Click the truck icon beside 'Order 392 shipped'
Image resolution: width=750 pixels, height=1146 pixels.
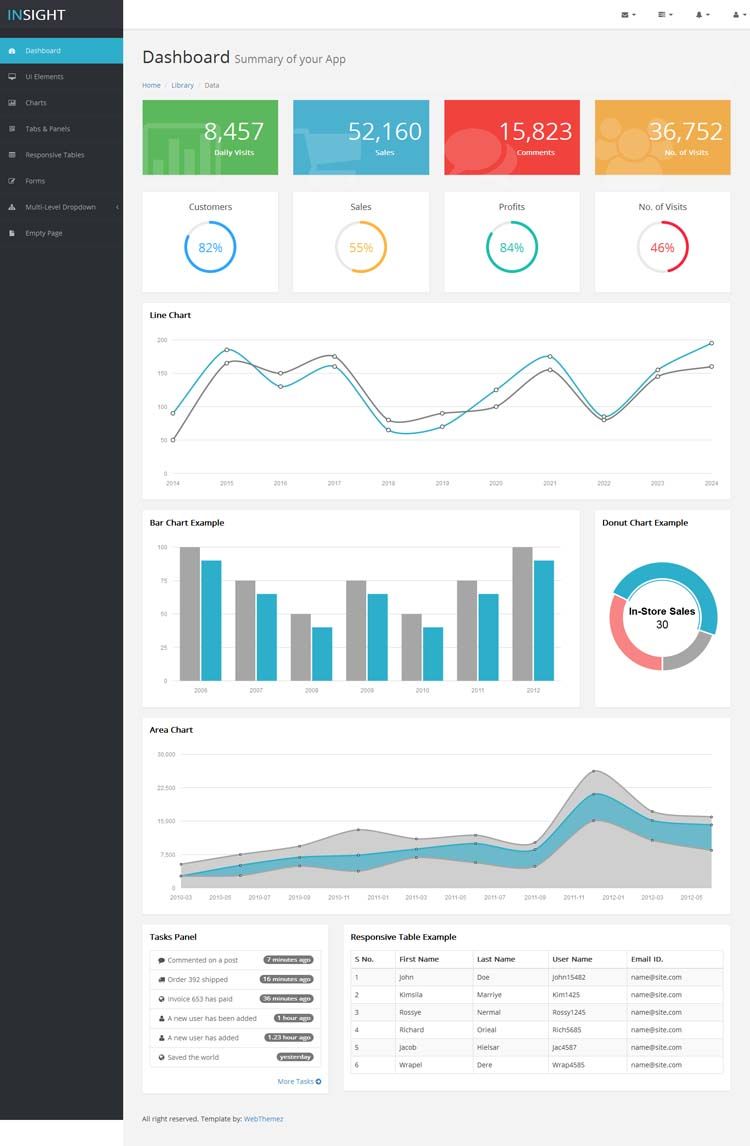click(161, 979)
